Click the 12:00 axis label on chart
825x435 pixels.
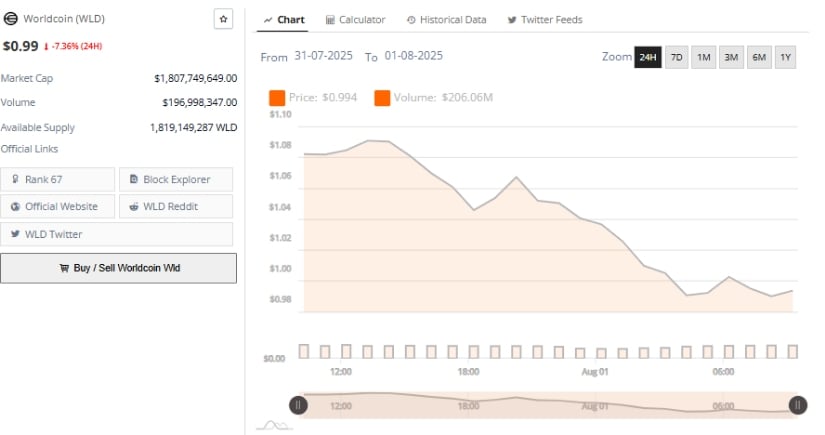click(341, 372)
